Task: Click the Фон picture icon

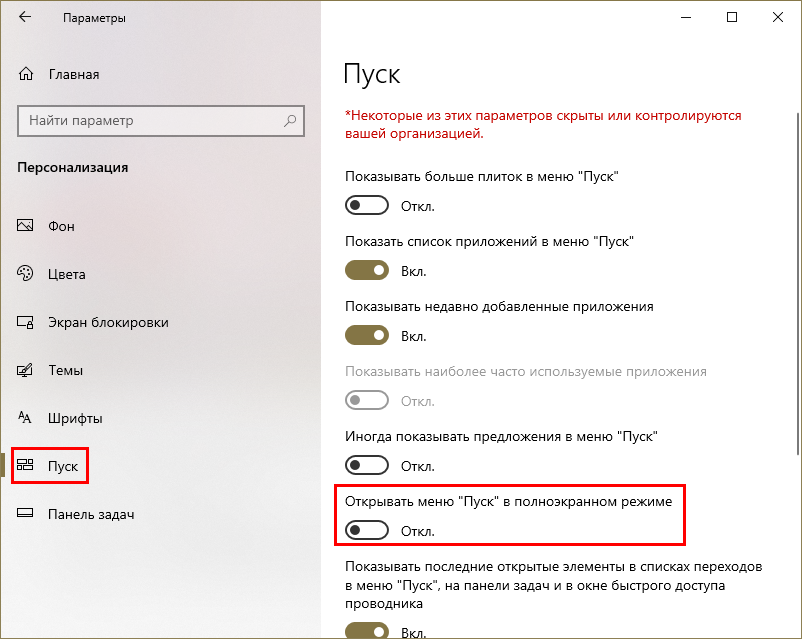Action: 27,226
